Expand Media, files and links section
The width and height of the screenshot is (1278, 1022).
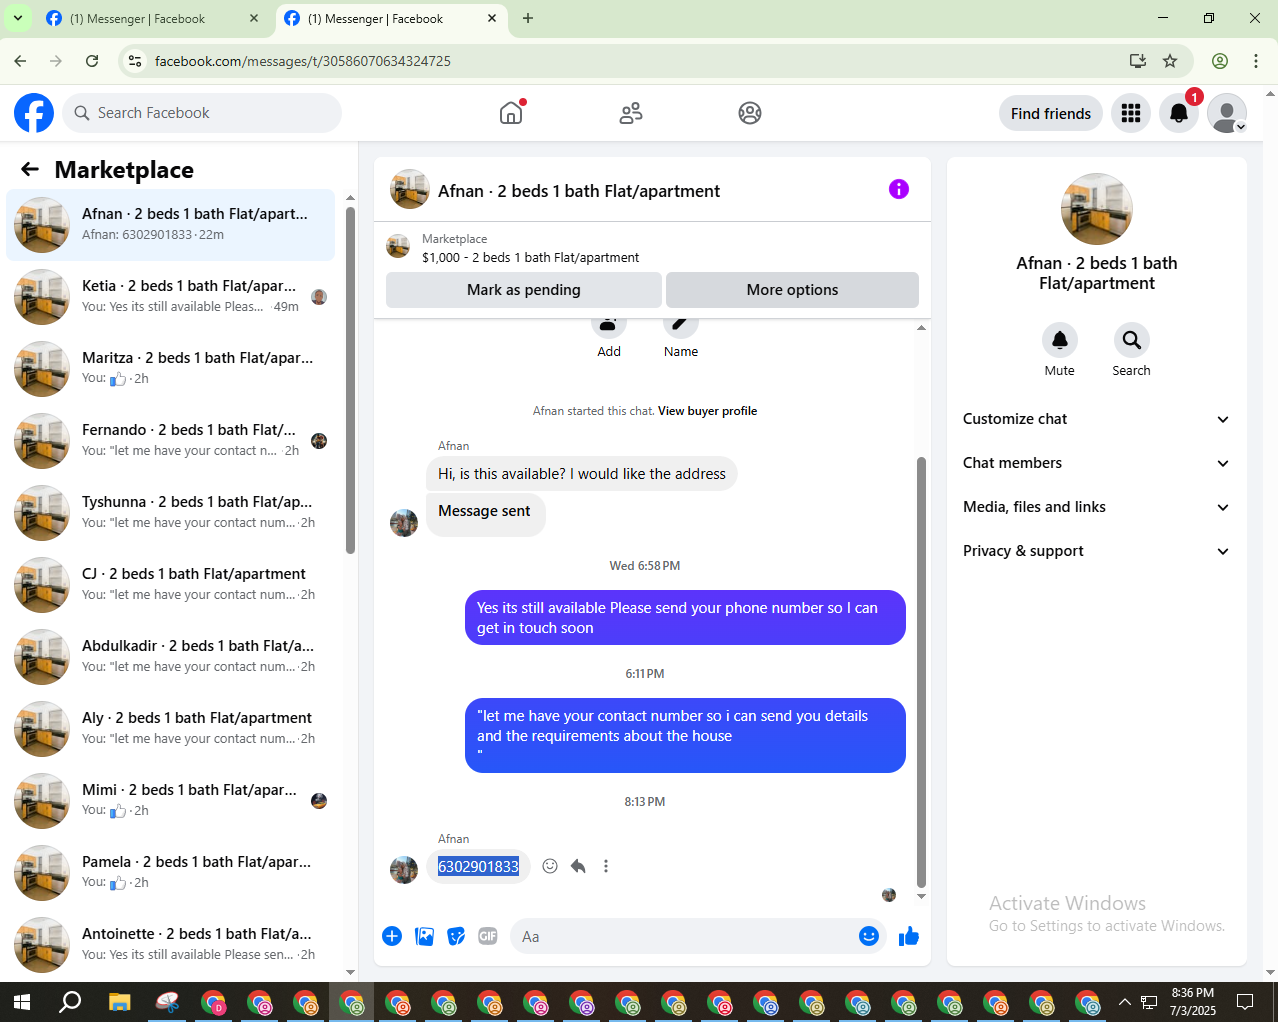[1096, 507]
